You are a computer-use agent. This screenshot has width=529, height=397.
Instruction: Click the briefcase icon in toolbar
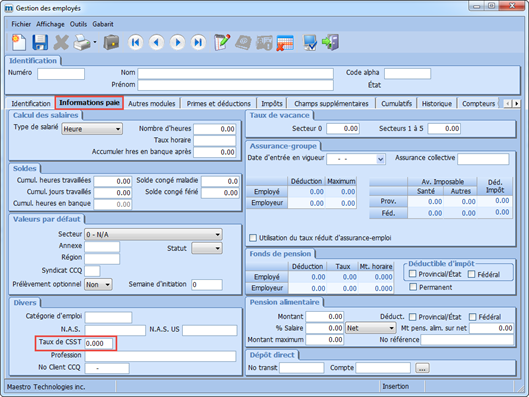click(111, 42)
